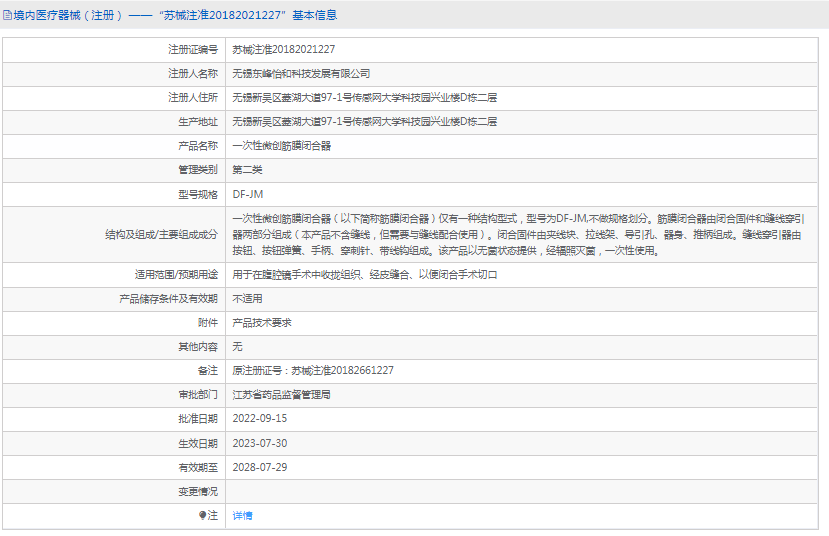Click the 备注 label

(208, 371)
